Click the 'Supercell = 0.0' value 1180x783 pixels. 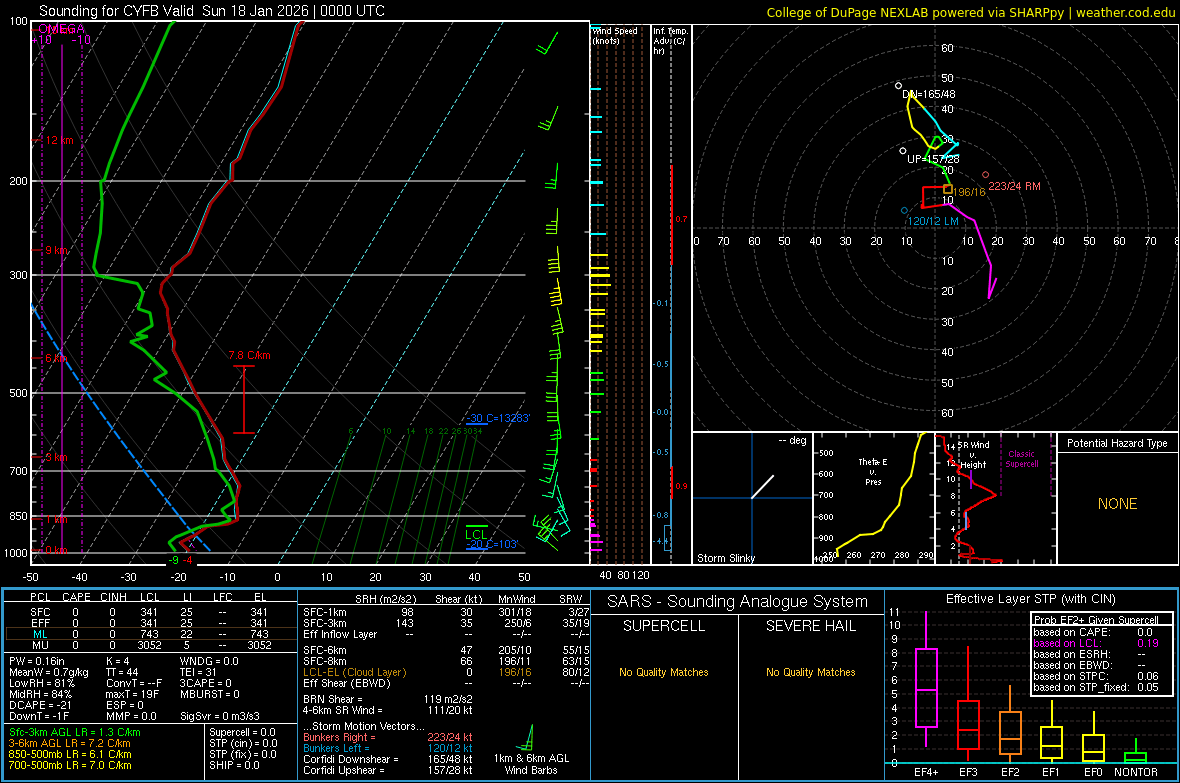coord(242,732)
